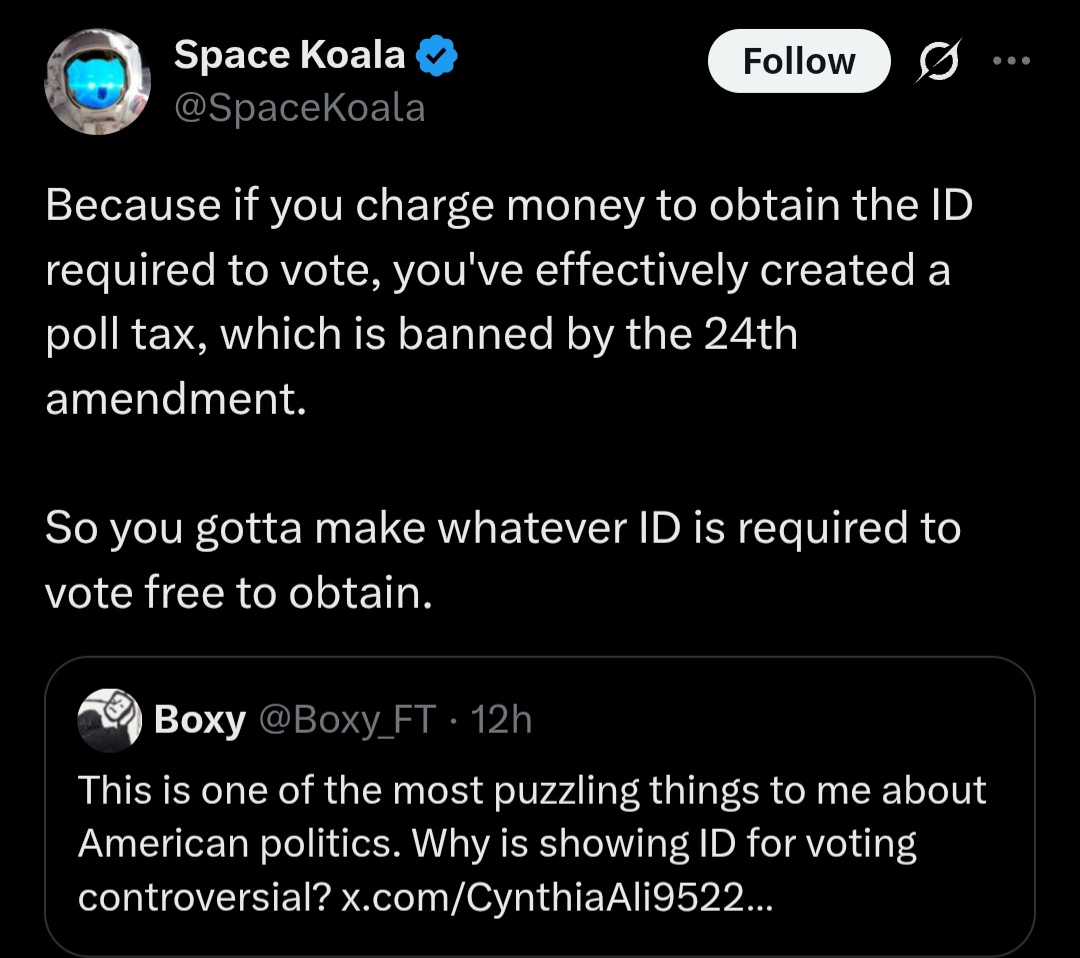Click the 12h timestamp on quoted post
Screen dimensions: 1080x958
coord(501,720)
